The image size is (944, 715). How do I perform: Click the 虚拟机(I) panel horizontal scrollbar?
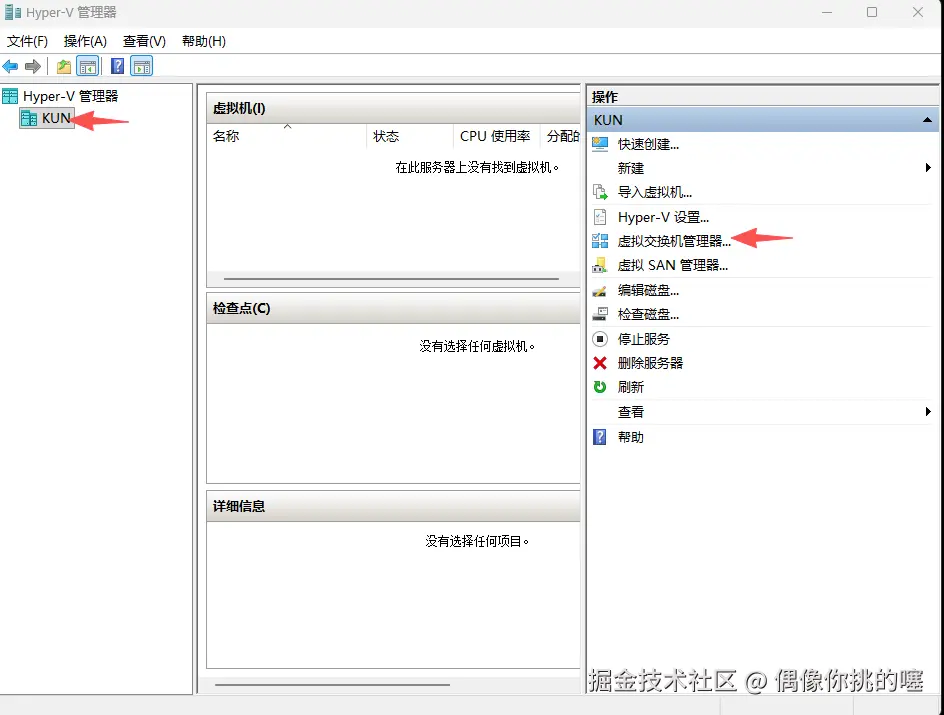tap(391, 279)
